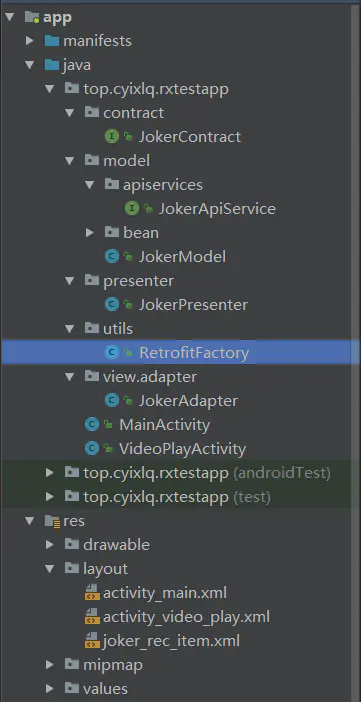Select the apiservices package
The width and height of the screenshot is (361, 702).
tap(163, 184)
